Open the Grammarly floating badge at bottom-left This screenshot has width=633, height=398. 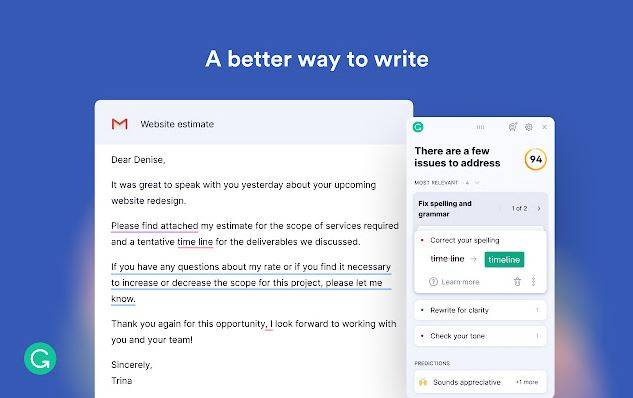tap(40, 358)
